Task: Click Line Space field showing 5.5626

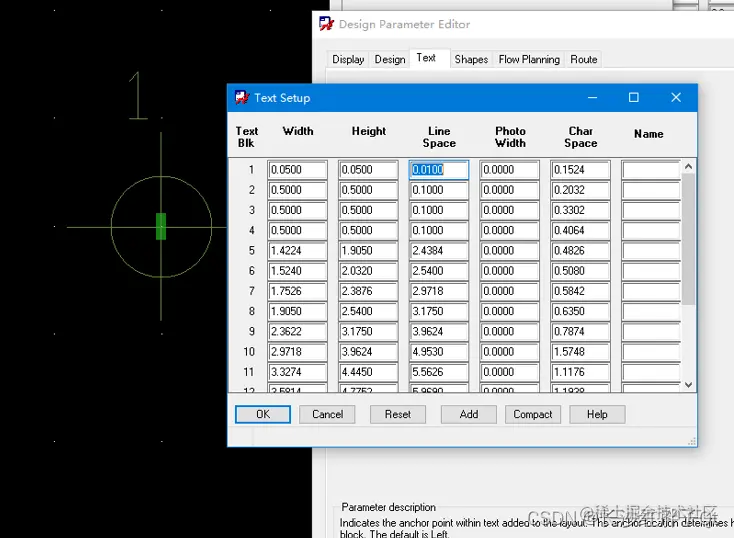Action: click(x=439, y=372)
